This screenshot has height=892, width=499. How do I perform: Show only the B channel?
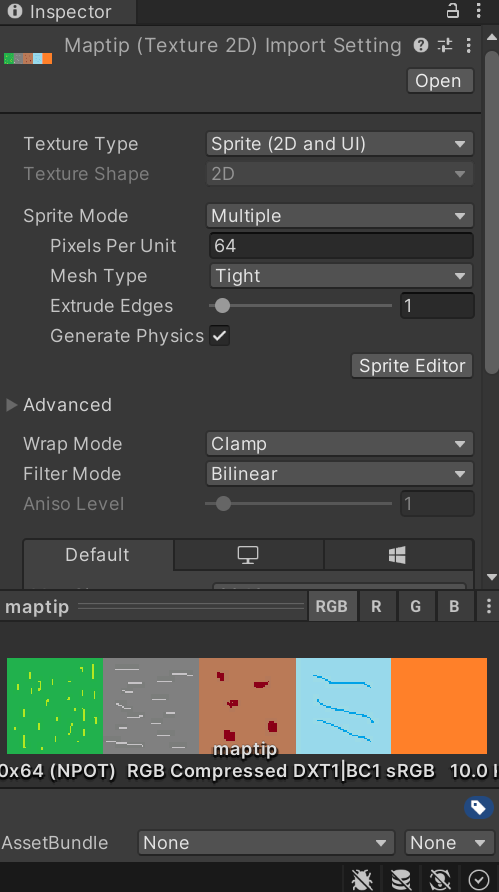pyautogui.click(x=454, y=606)
